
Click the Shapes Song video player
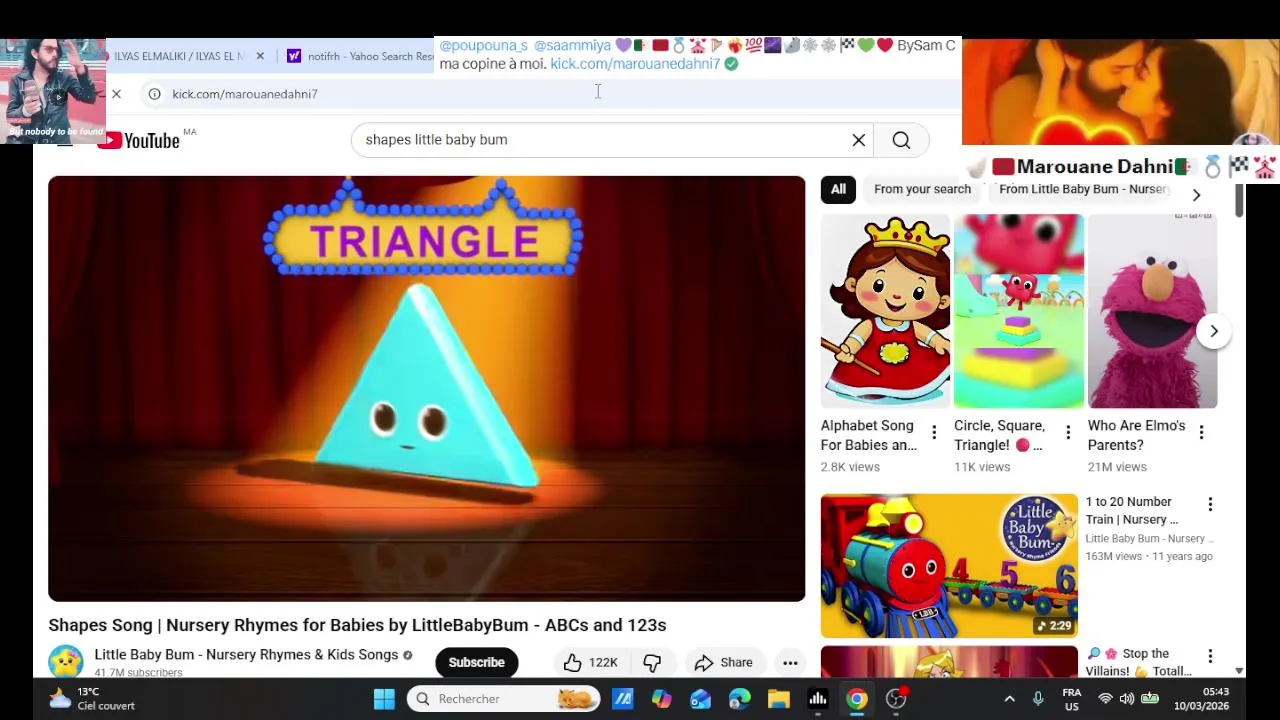(426, 389)
